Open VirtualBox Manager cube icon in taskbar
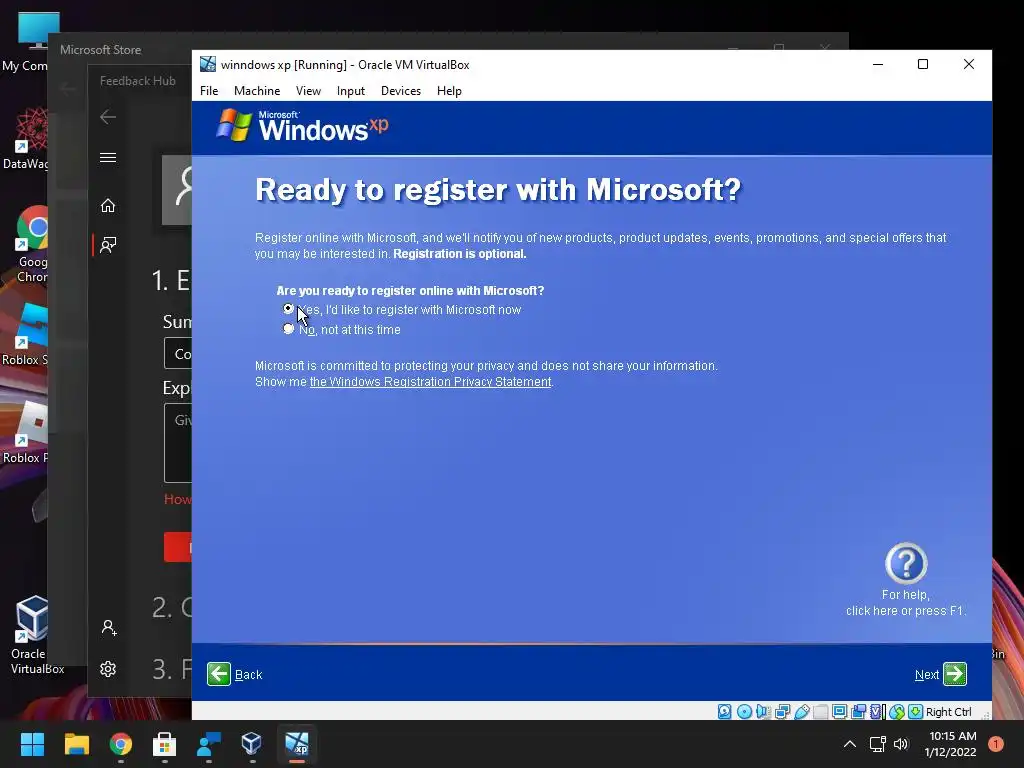 click(x=252, y=744)
